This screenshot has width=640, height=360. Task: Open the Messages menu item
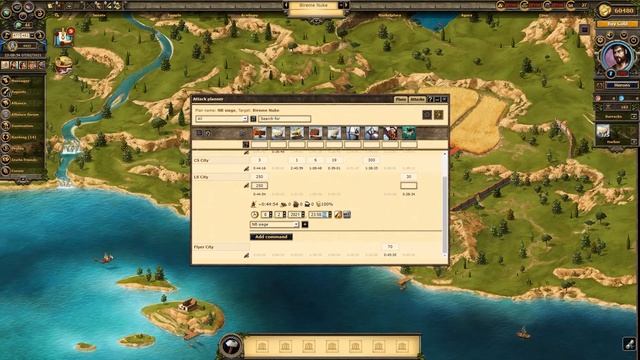click(x=22, y=81)
